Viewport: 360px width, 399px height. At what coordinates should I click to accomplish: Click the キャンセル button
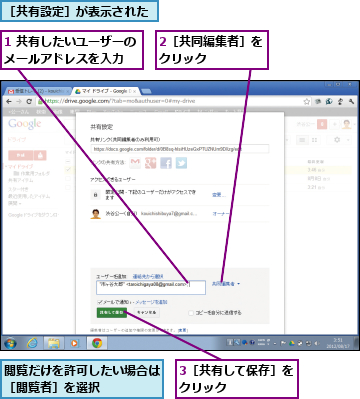pos(147,312)
